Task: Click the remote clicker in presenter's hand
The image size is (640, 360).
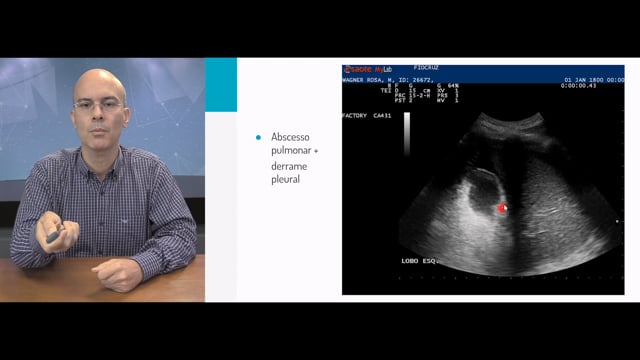Action: tap(55, 235)
